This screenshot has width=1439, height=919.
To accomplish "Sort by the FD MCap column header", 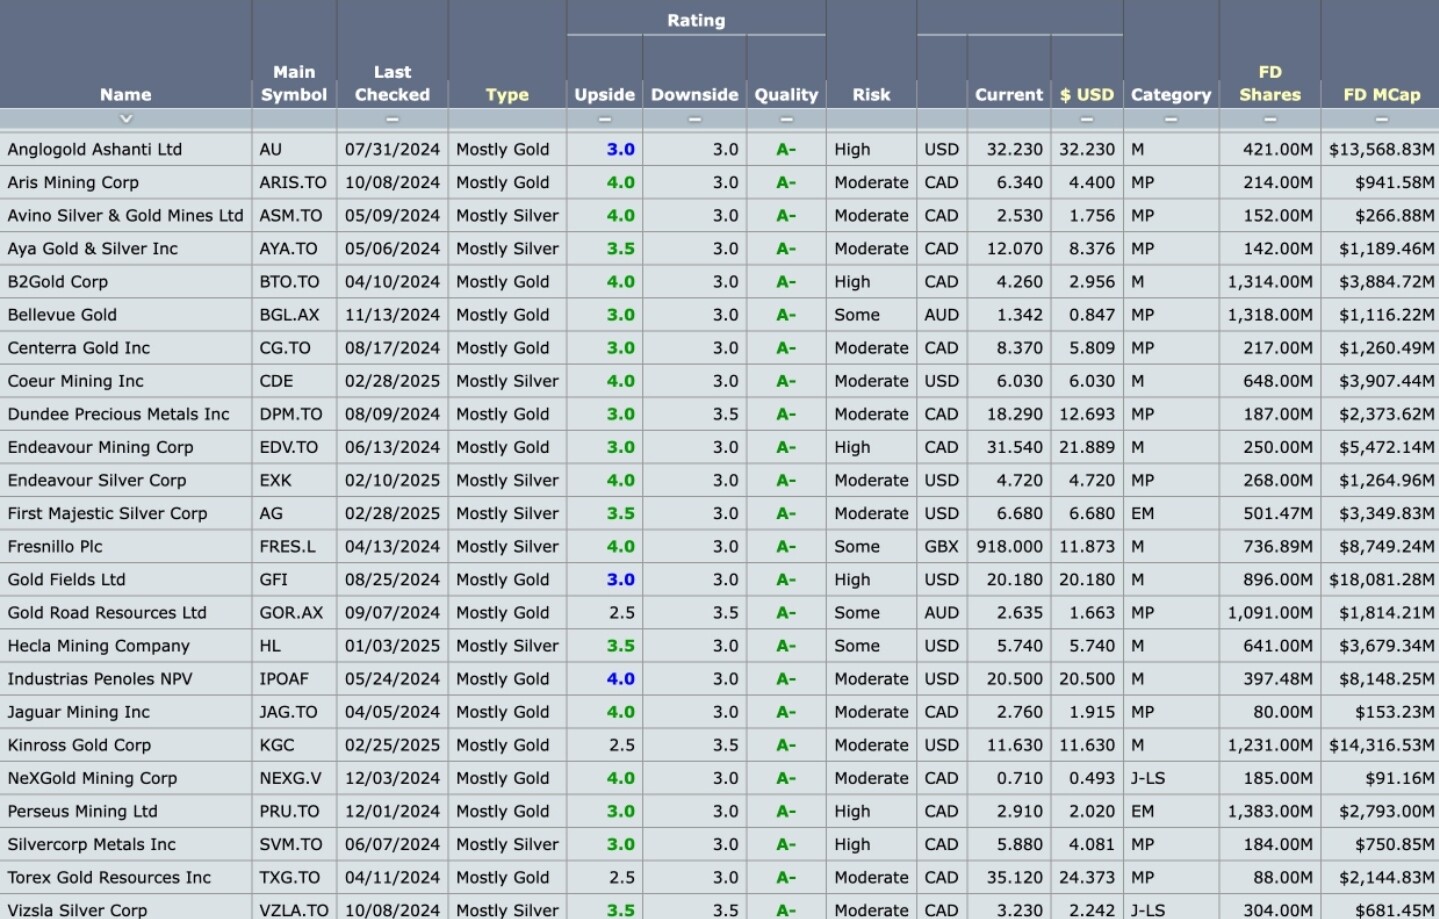I will (1381, 95).
